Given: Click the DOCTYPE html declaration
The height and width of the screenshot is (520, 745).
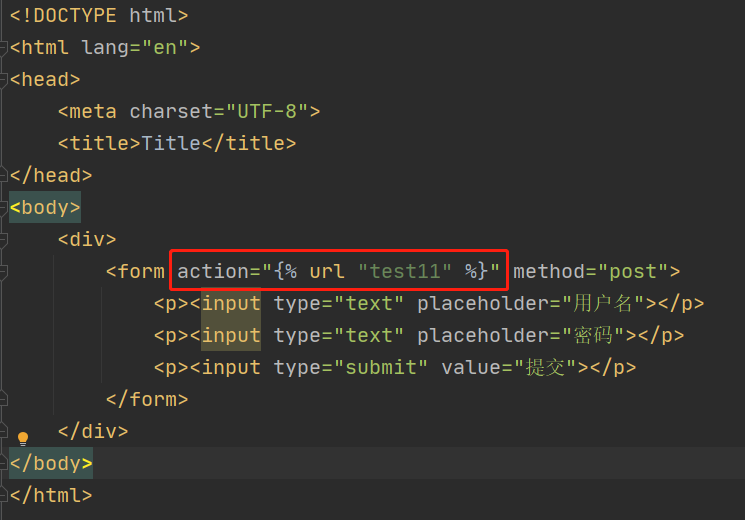Looking at the screenshot, I should (99, 16).
